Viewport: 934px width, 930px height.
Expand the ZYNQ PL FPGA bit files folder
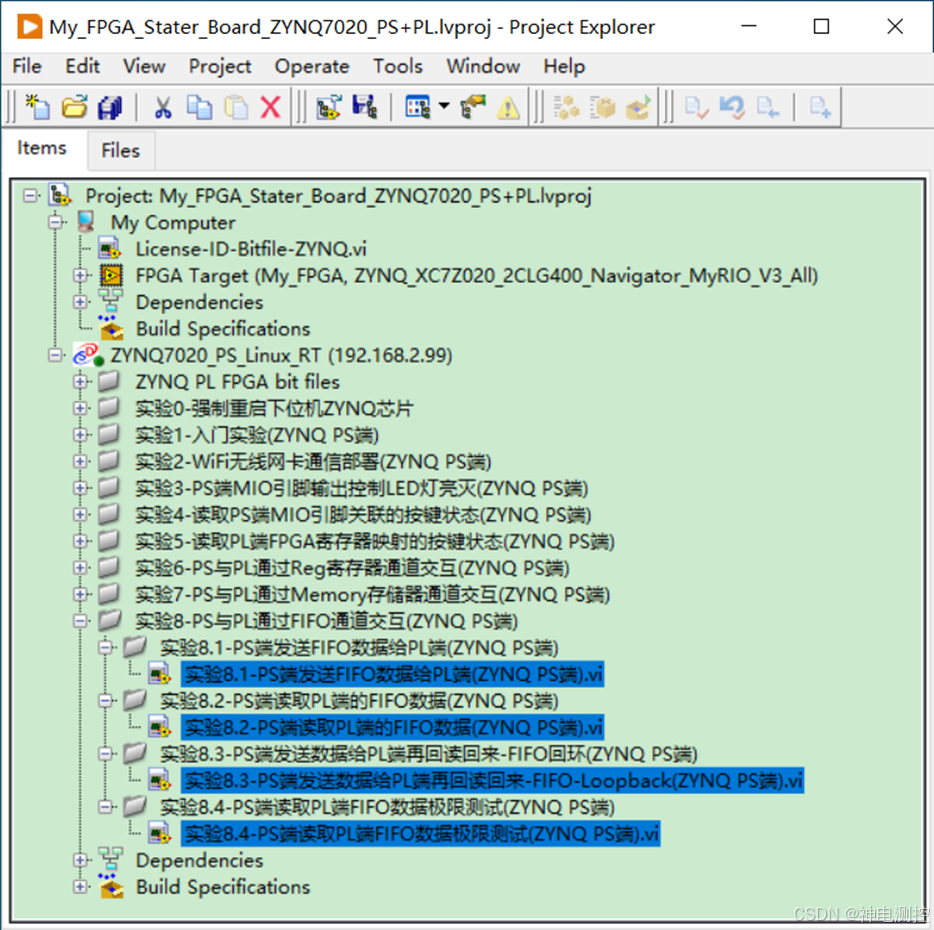80,382
